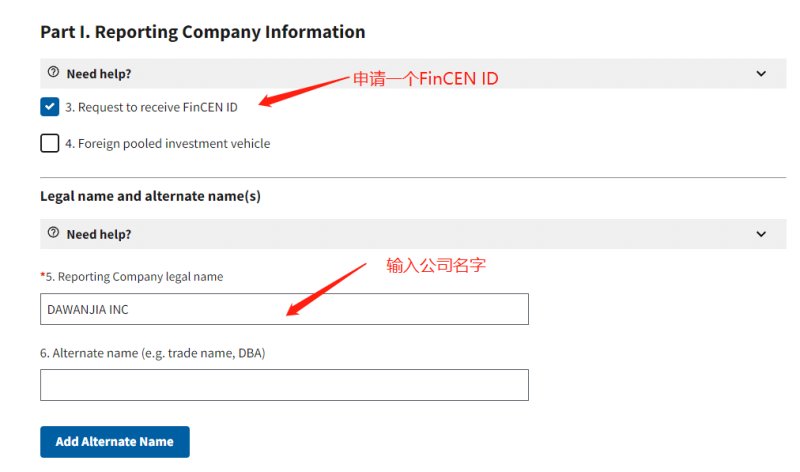Expand the help chevron under the Legal name section
This screenshot has height=472, width=800.
[761, 234]
